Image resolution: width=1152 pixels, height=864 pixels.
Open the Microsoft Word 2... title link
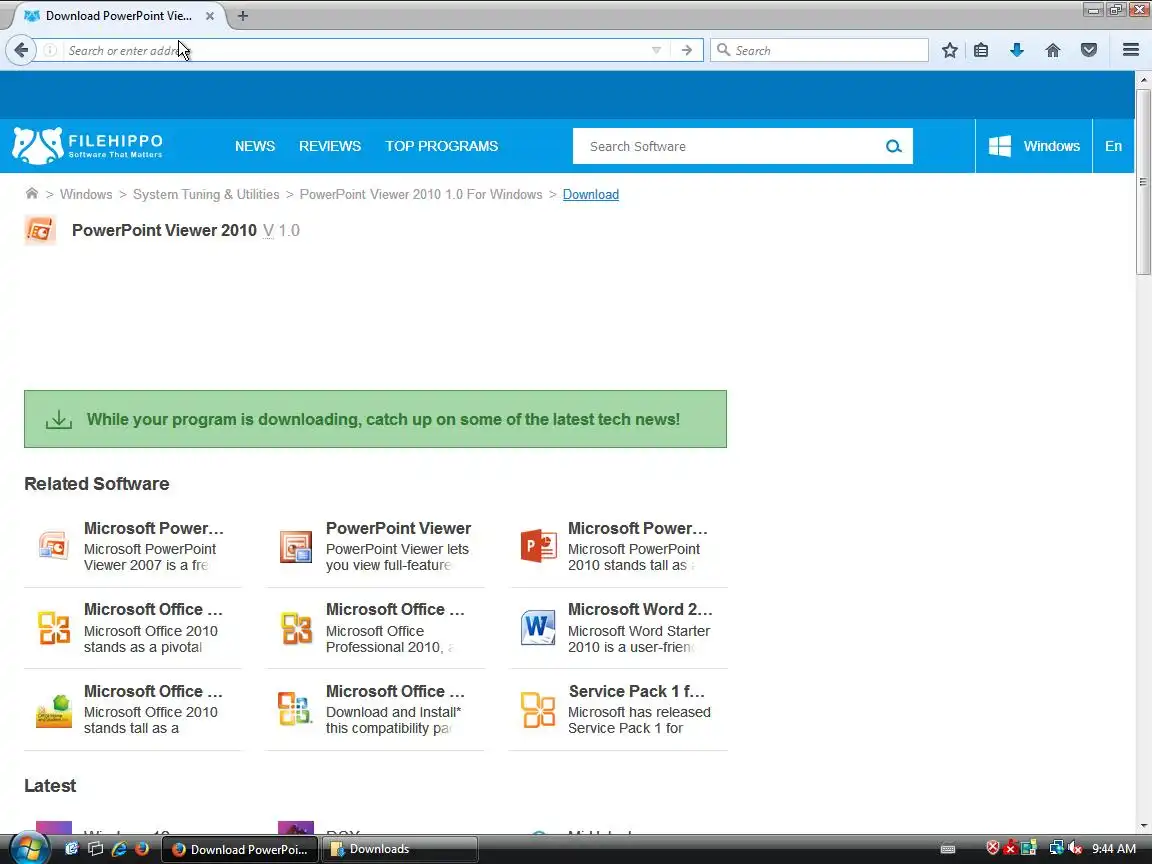[x=640, y=609]
